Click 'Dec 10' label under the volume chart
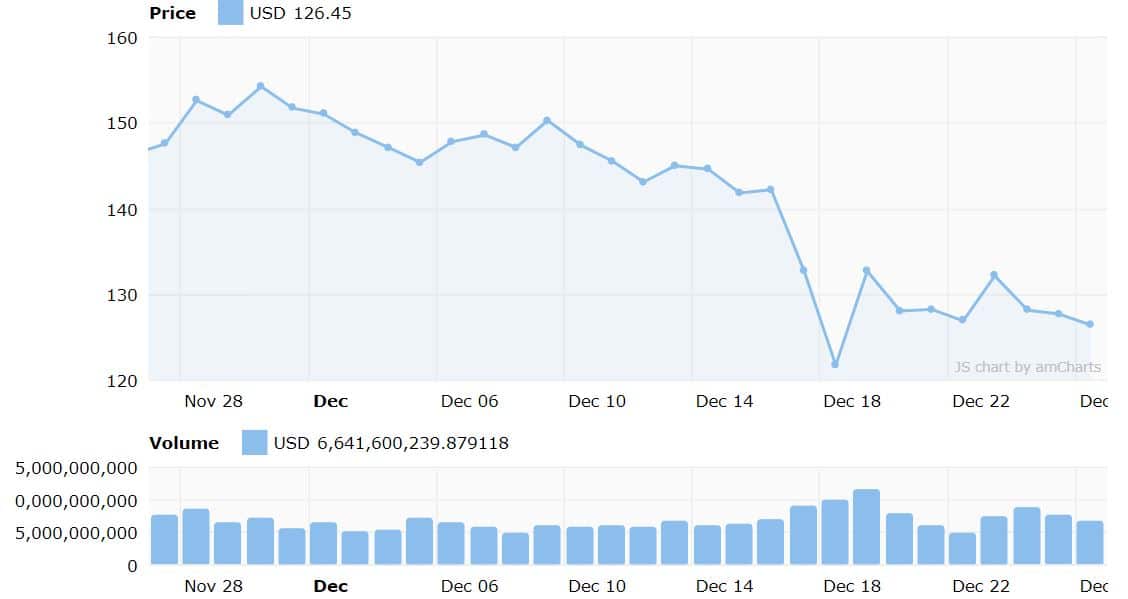This screenshot has height=599, width=1128. click(x=597, y=586)
